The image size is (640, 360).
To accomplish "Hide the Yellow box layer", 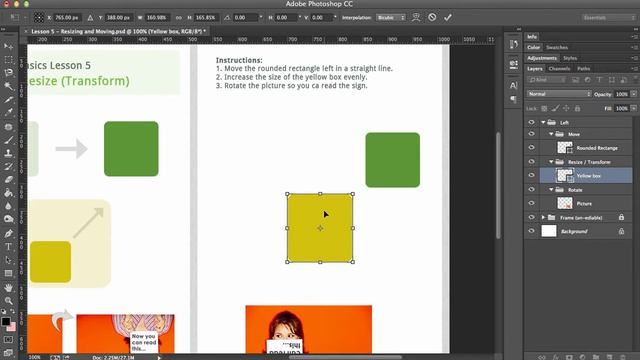I will [x=531, y=176].
